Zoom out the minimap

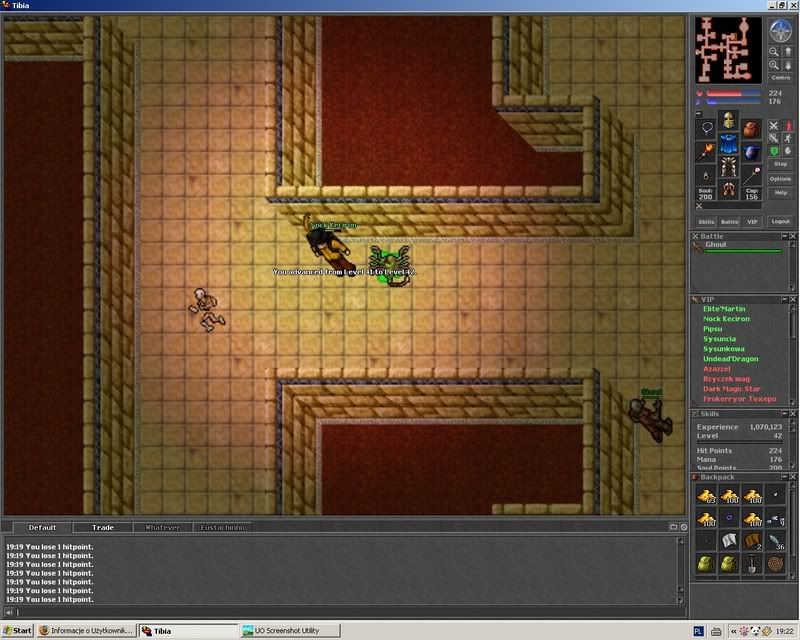pyautogui.click(x=774, y=52)
